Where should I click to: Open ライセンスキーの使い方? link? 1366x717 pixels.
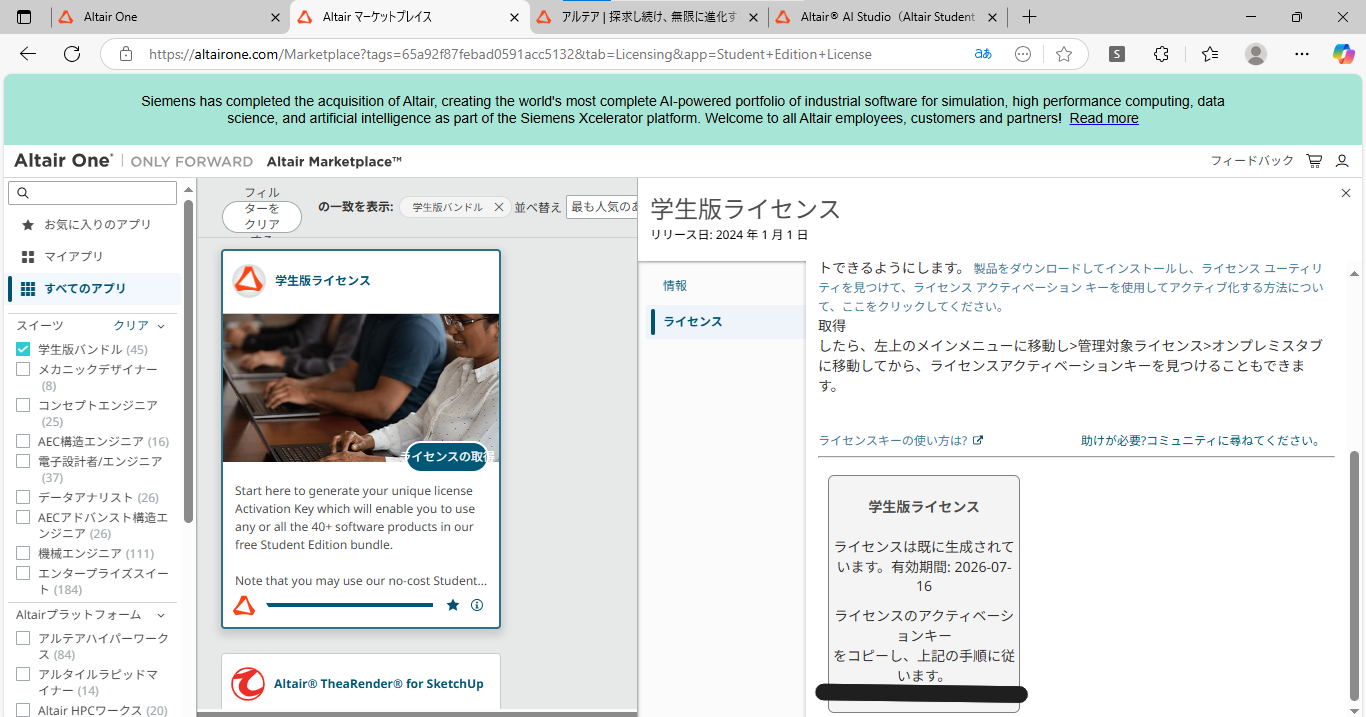pyautogui.click(x=900, y=440)
